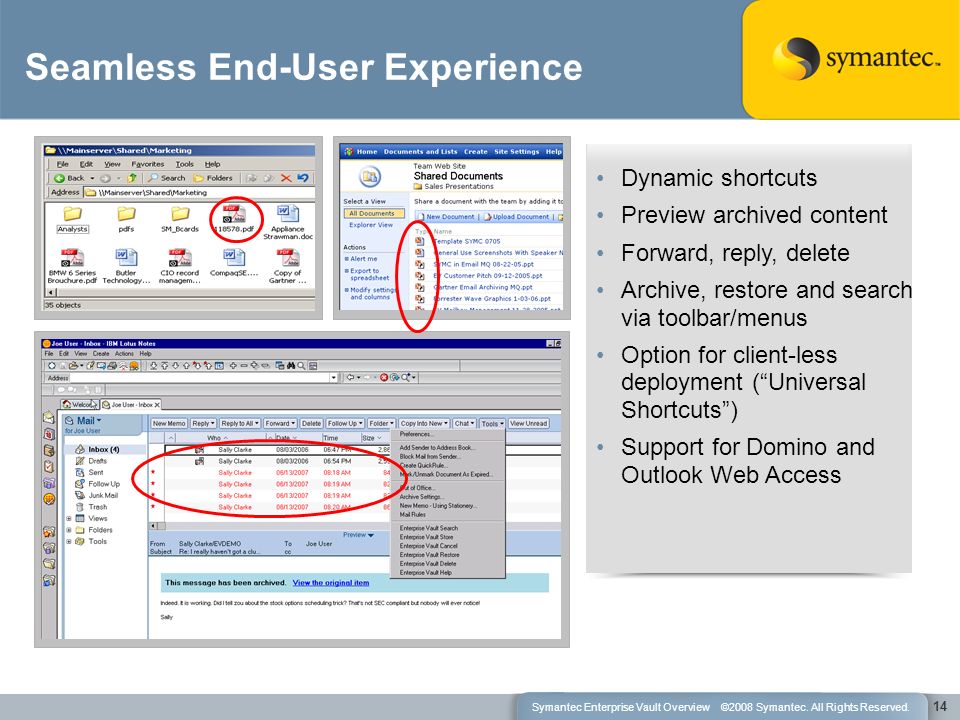960x720 pixels.
Task: Select the Butler Technology document
Action: [126, 266]
